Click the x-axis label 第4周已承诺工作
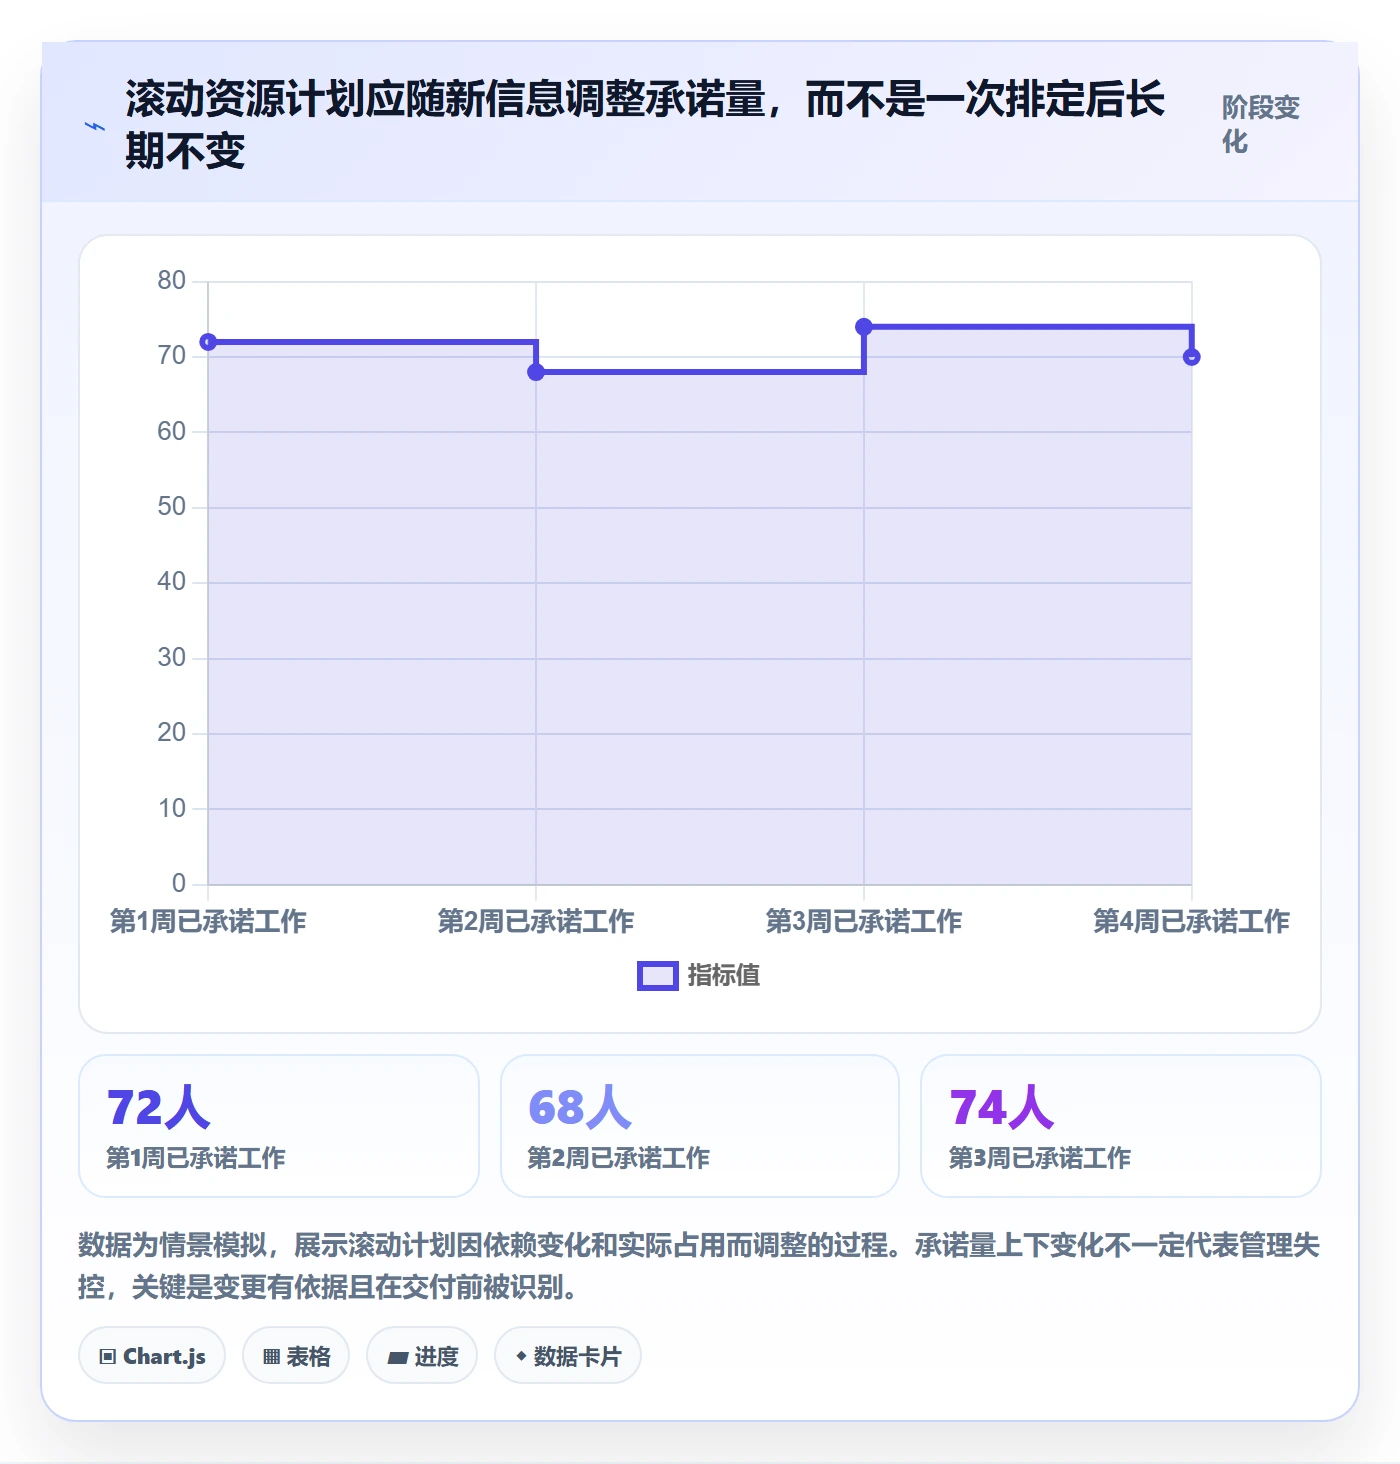Image resolution: width=1400 pixels, height=1464 pixels. point(1191,921)
